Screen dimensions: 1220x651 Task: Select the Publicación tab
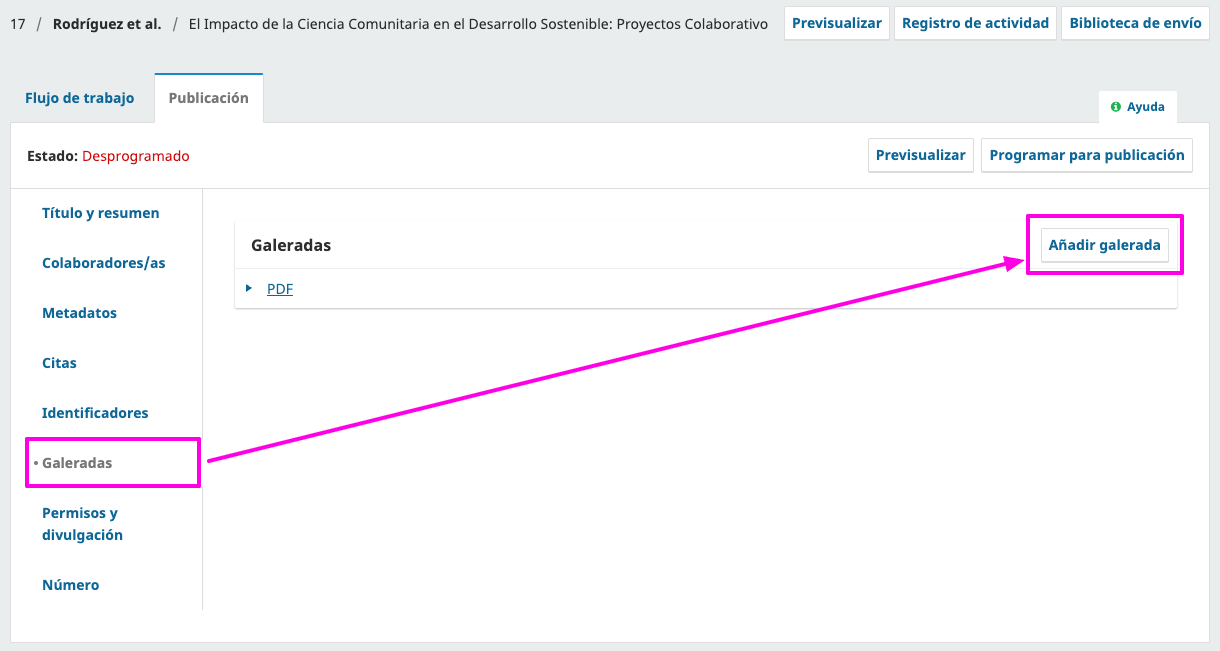[208, 98]
